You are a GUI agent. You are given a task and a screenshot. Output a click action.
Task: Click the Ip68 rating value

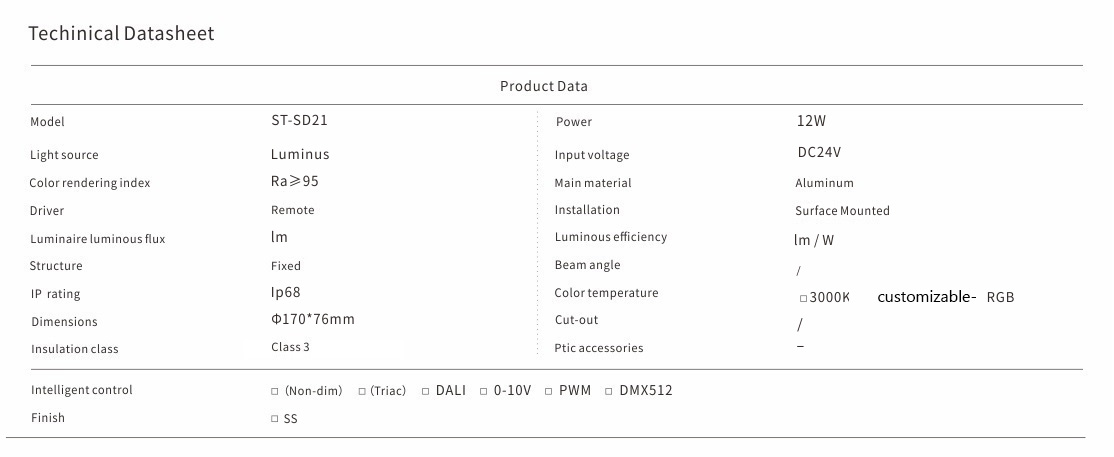pyautogui.click(x=286, y=292)
